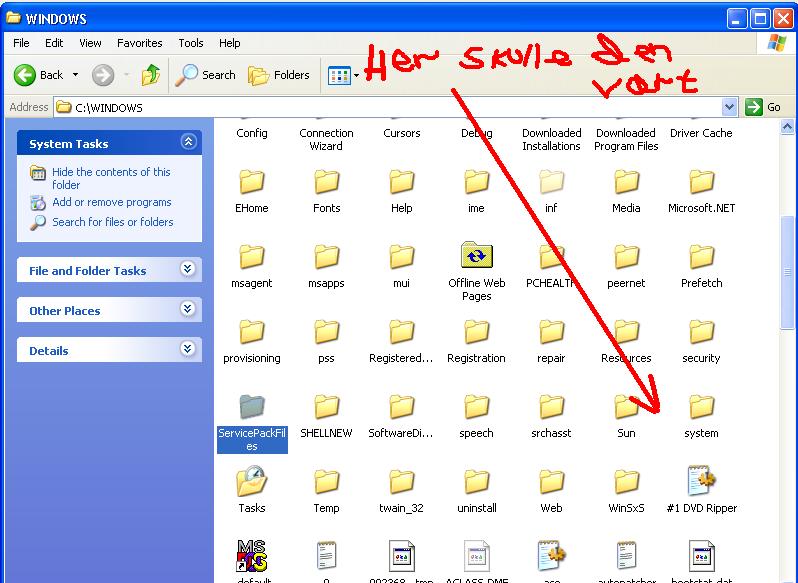This screenshot has height=583, width=798.
Task: Select the ime folder
Action: tap(476, 192)
